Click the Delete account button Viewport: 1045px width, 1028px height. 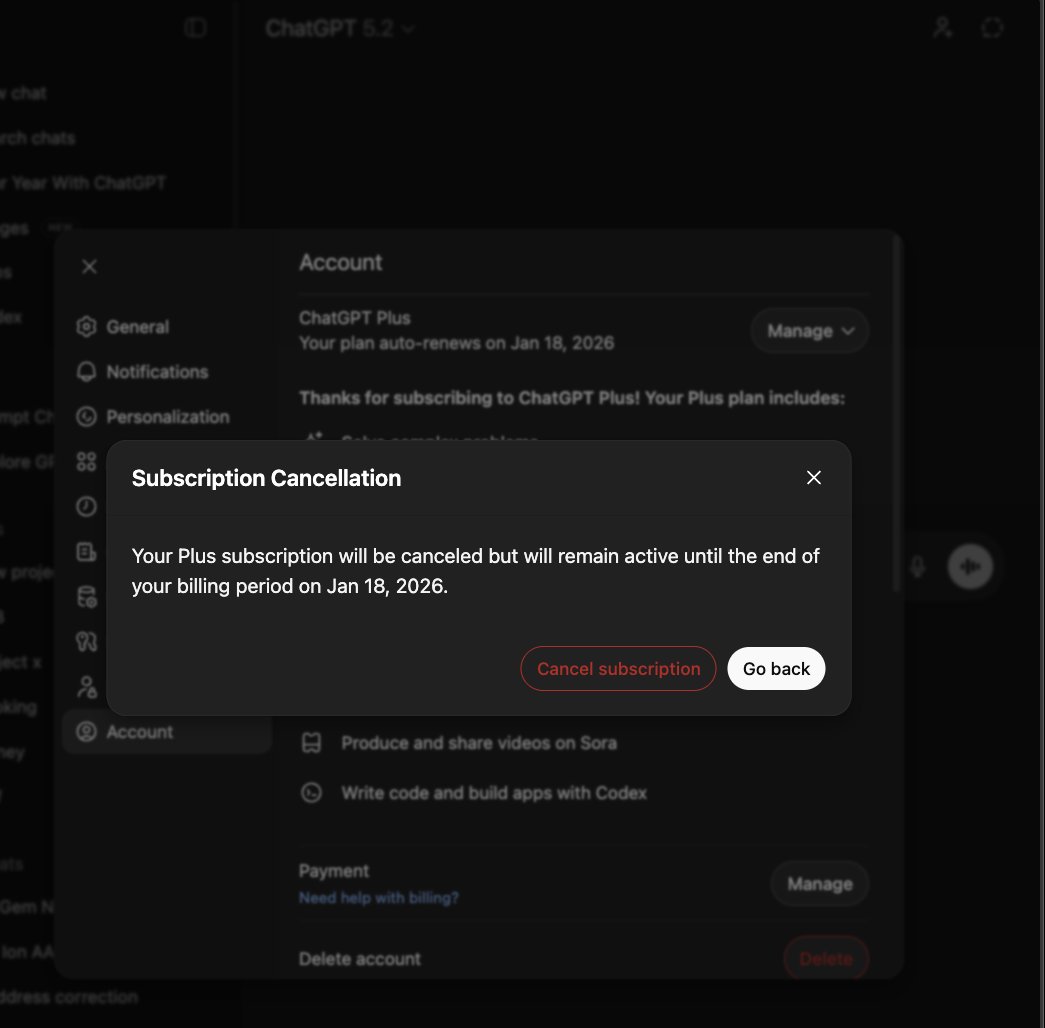(x=826, y=958)
